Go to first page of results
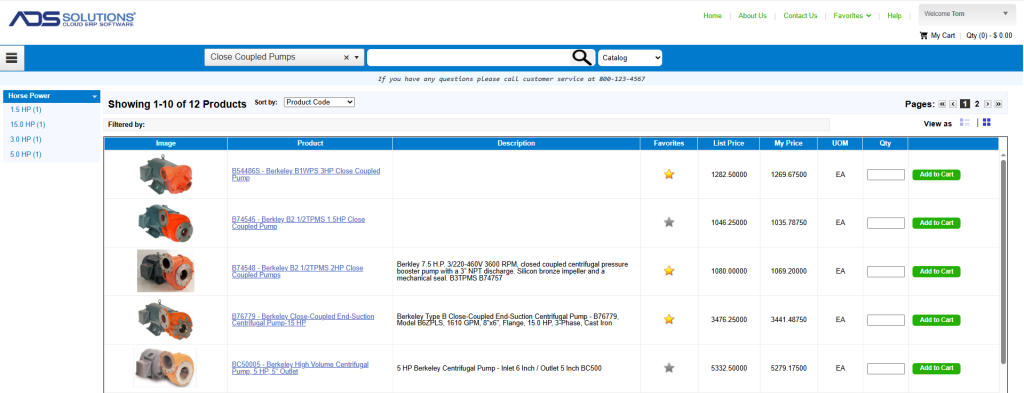Image resolution: width=1024 pixels, height=393 pixels. point(942,104)
